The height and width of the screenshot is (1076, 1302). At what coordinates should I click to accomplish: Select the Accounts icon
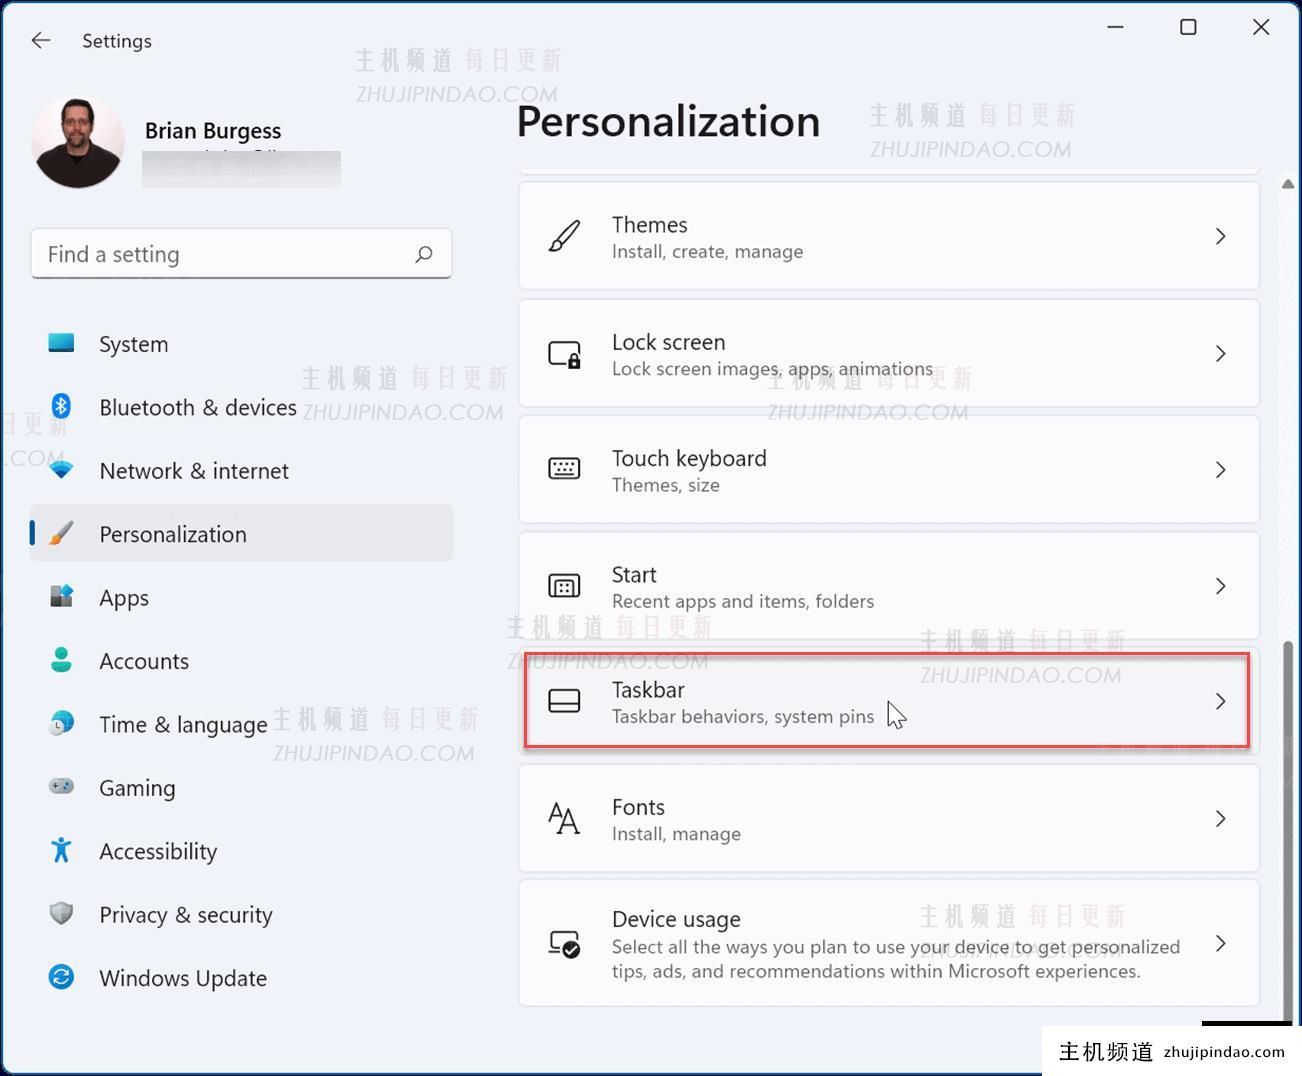pyautogui.click(x=61, y=660)
